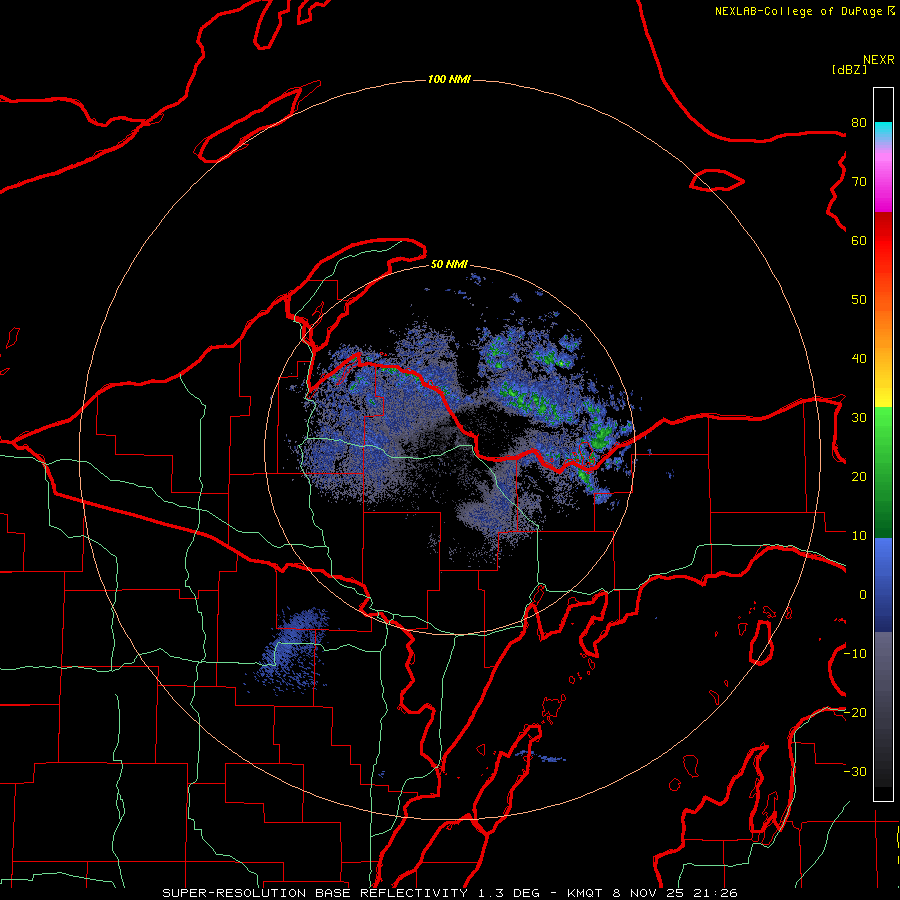Pick the yellow segment of color bar
Screen dimensions: 900x900
point(883,390)
